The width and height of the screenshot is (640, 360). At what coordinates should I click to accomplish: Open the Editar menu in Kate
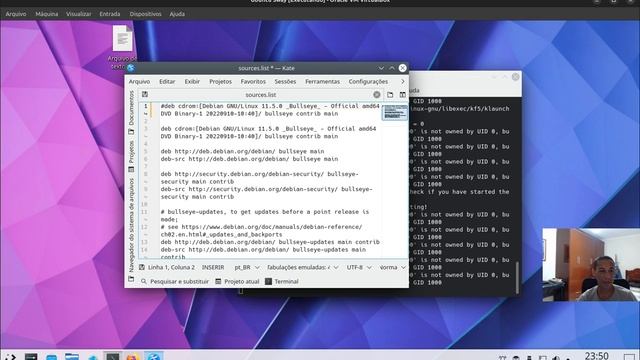(167, 82)
